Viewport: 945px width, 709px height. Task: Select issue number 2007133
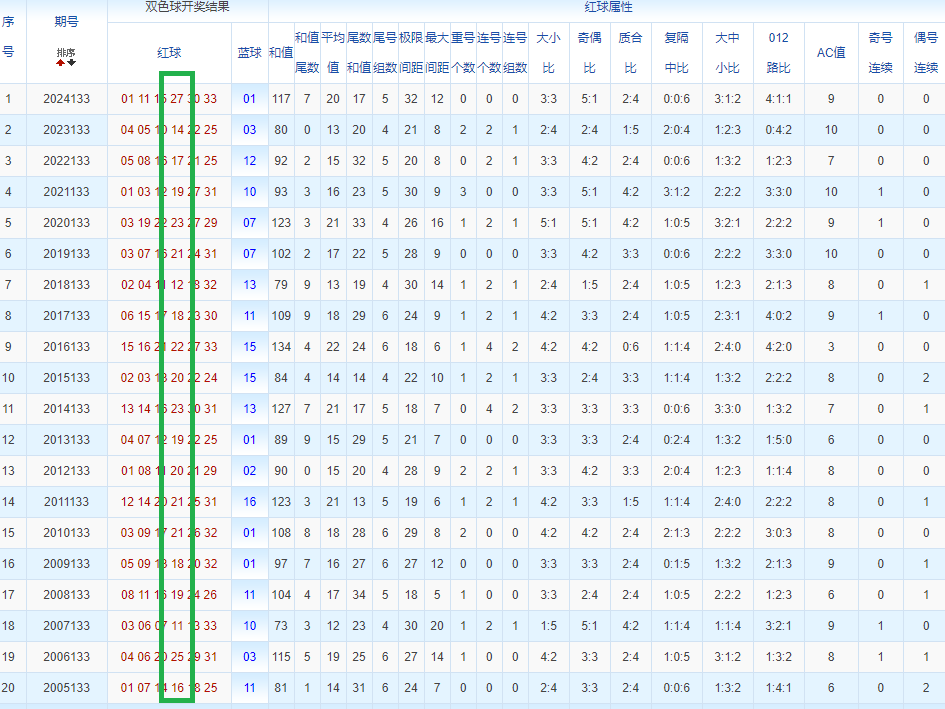(66, 626)
